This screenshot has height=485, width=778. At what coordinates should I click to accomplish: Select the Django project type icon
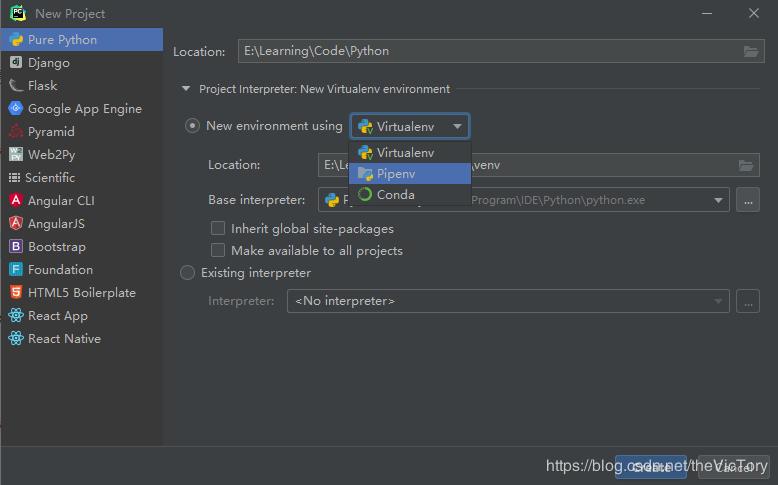16,63
